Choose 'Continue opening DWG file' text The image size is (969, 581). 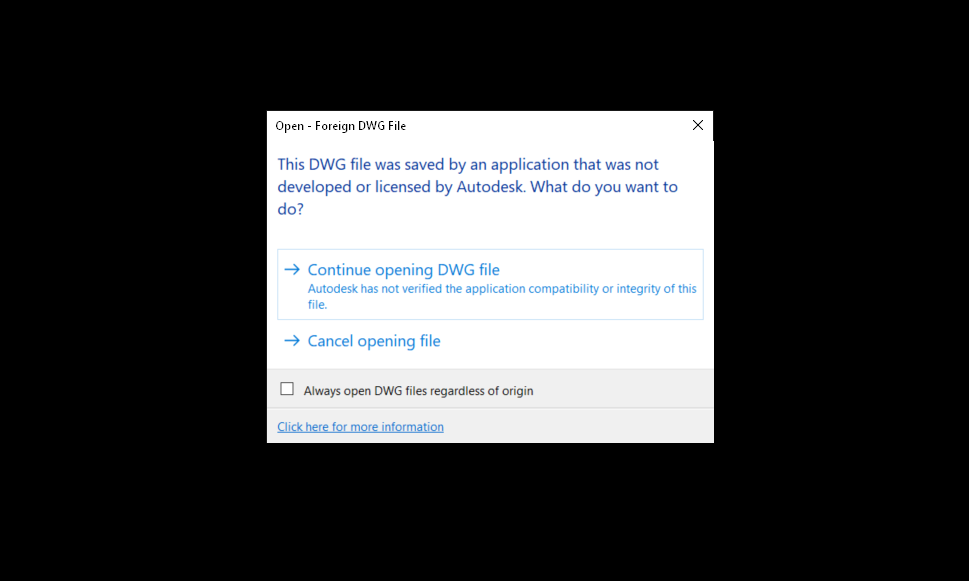(x=403, y=270)
